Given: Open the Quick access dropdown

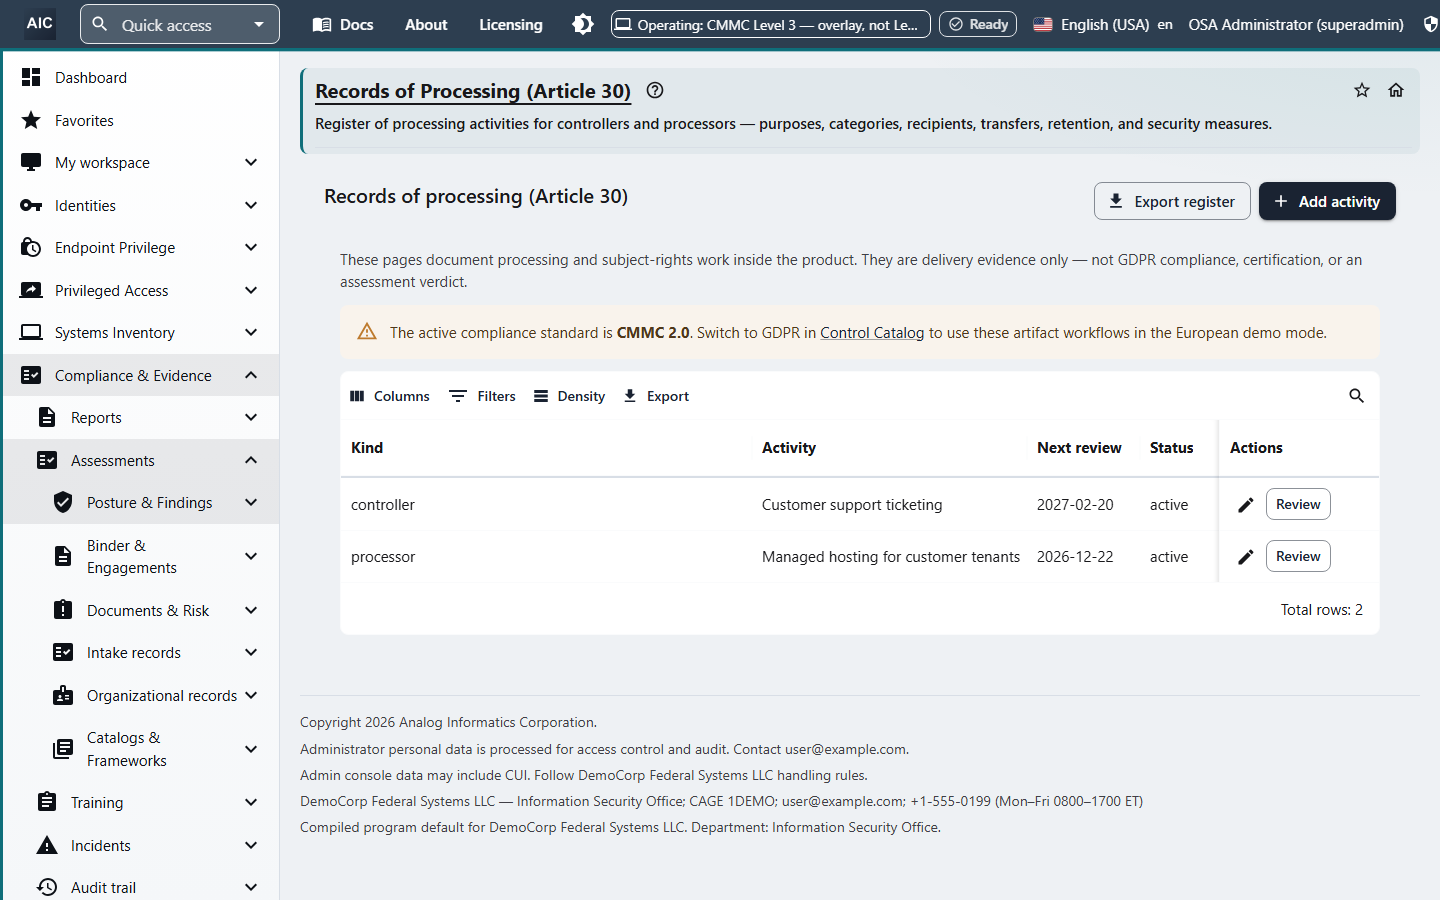Looking at the screenshot, I should (180, 24).
